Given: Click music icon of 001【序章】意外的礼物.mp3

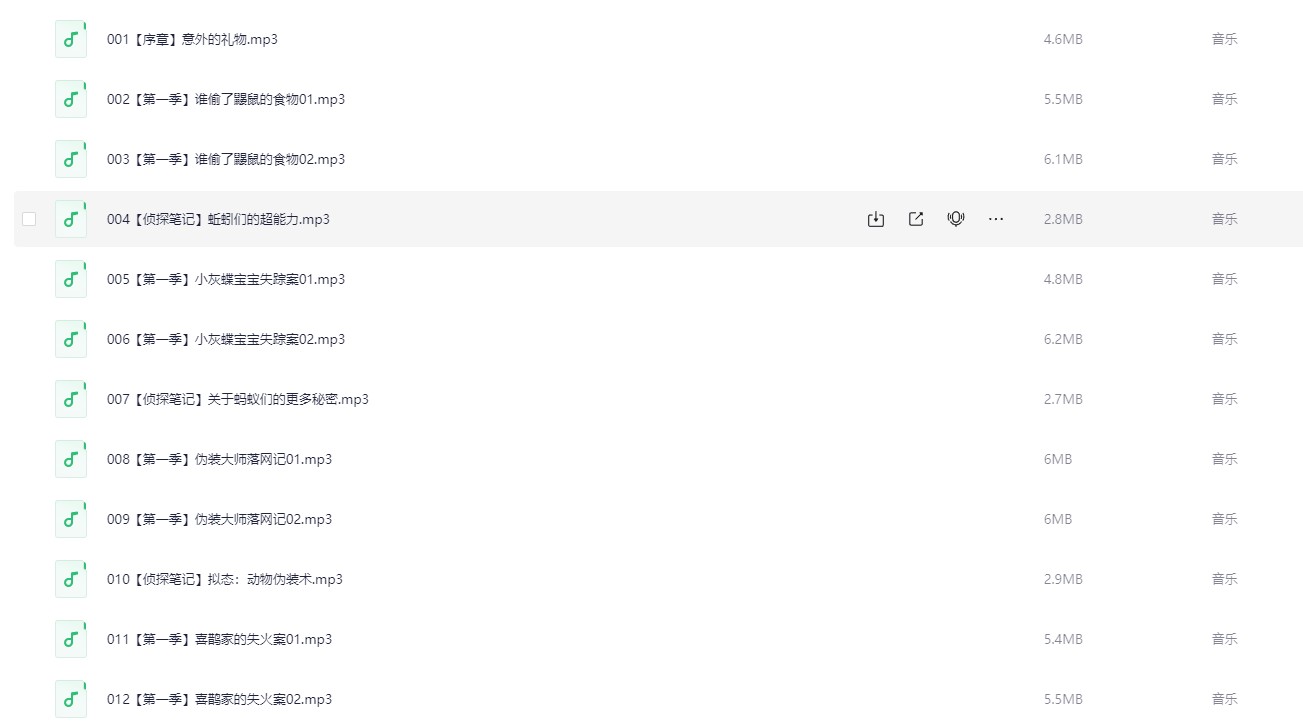Looking at the screenshot, I should coord(71,39).
